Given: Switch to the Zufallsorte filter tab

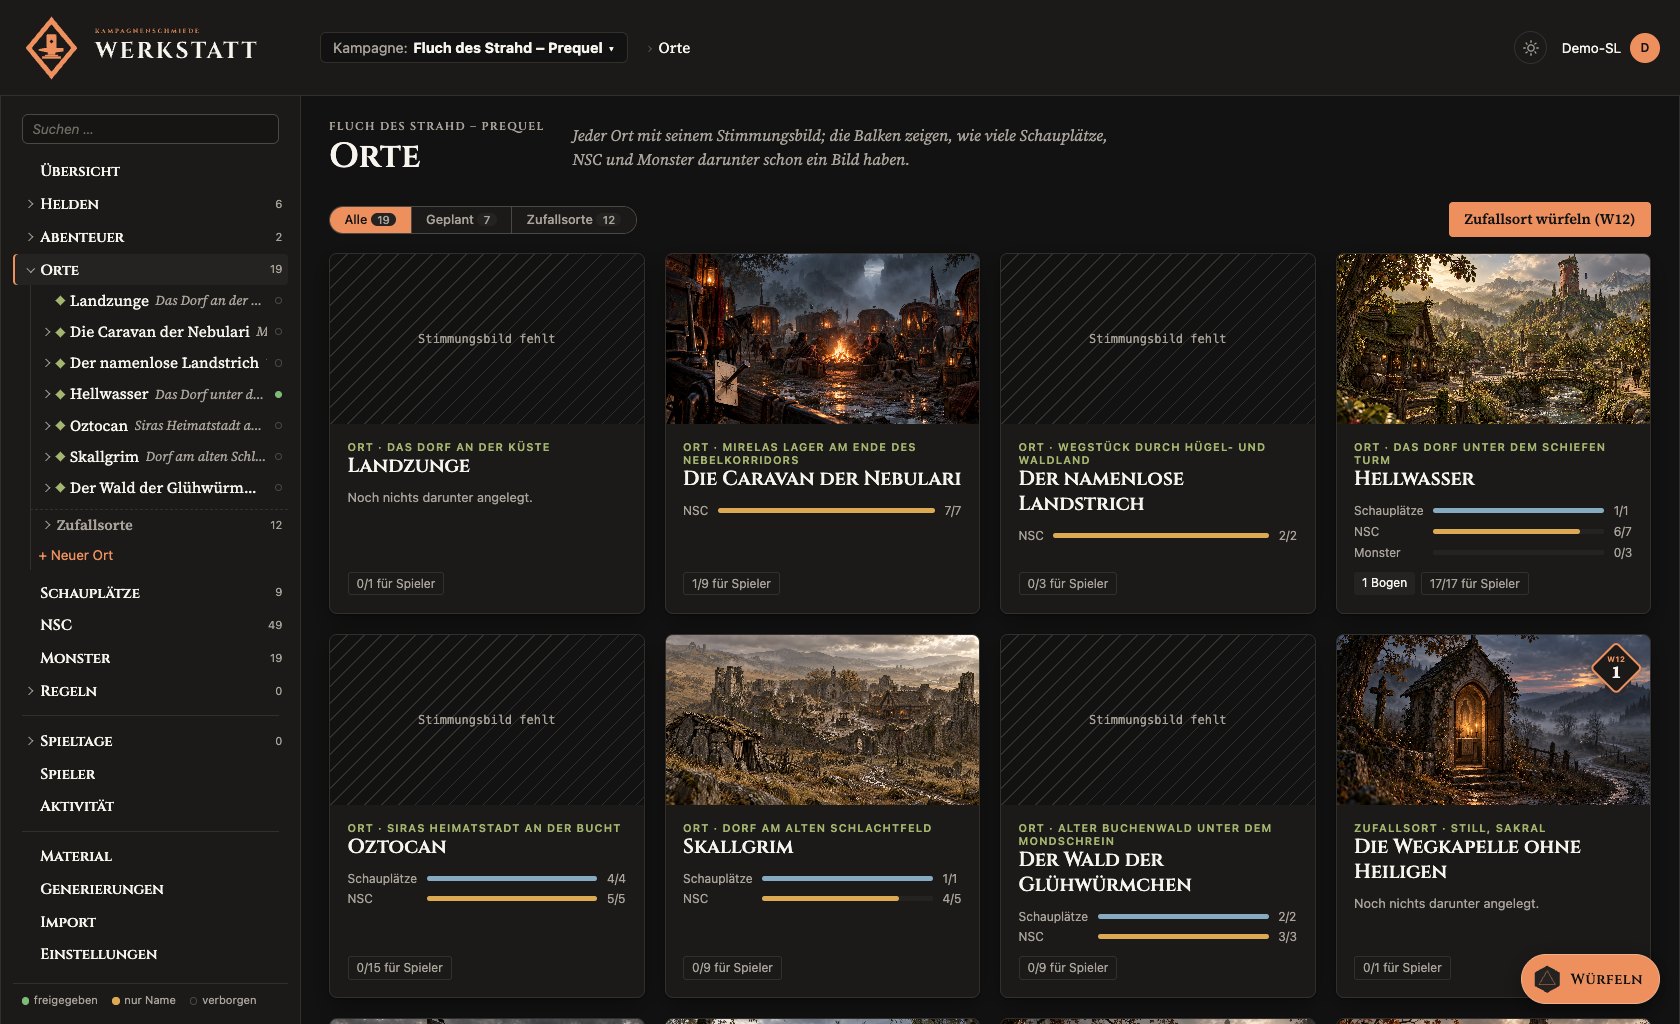Looking at the screenshot, I should pyautogui.click(x=573, y=220).
